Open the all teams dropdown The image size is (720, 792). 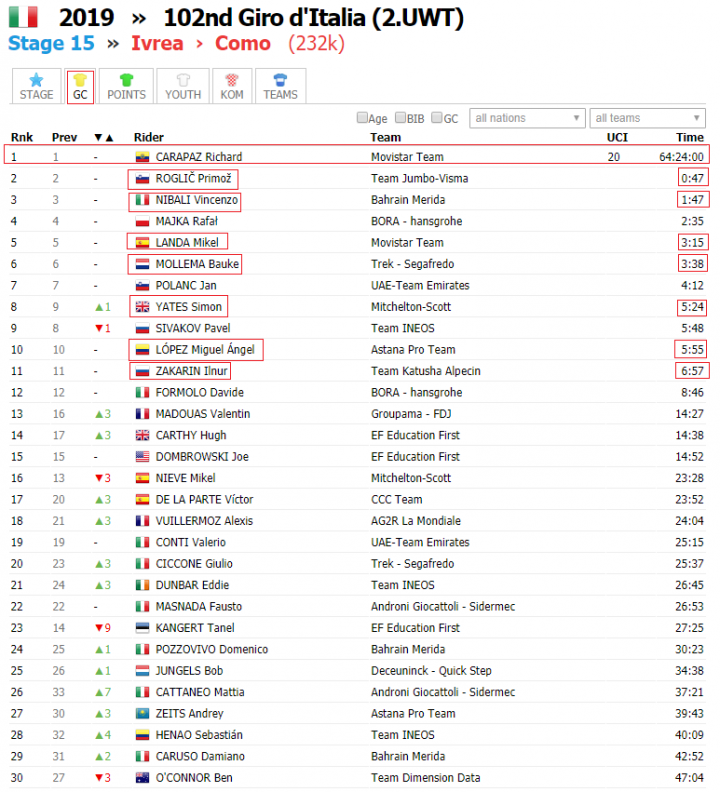click(x=647, y=118)
